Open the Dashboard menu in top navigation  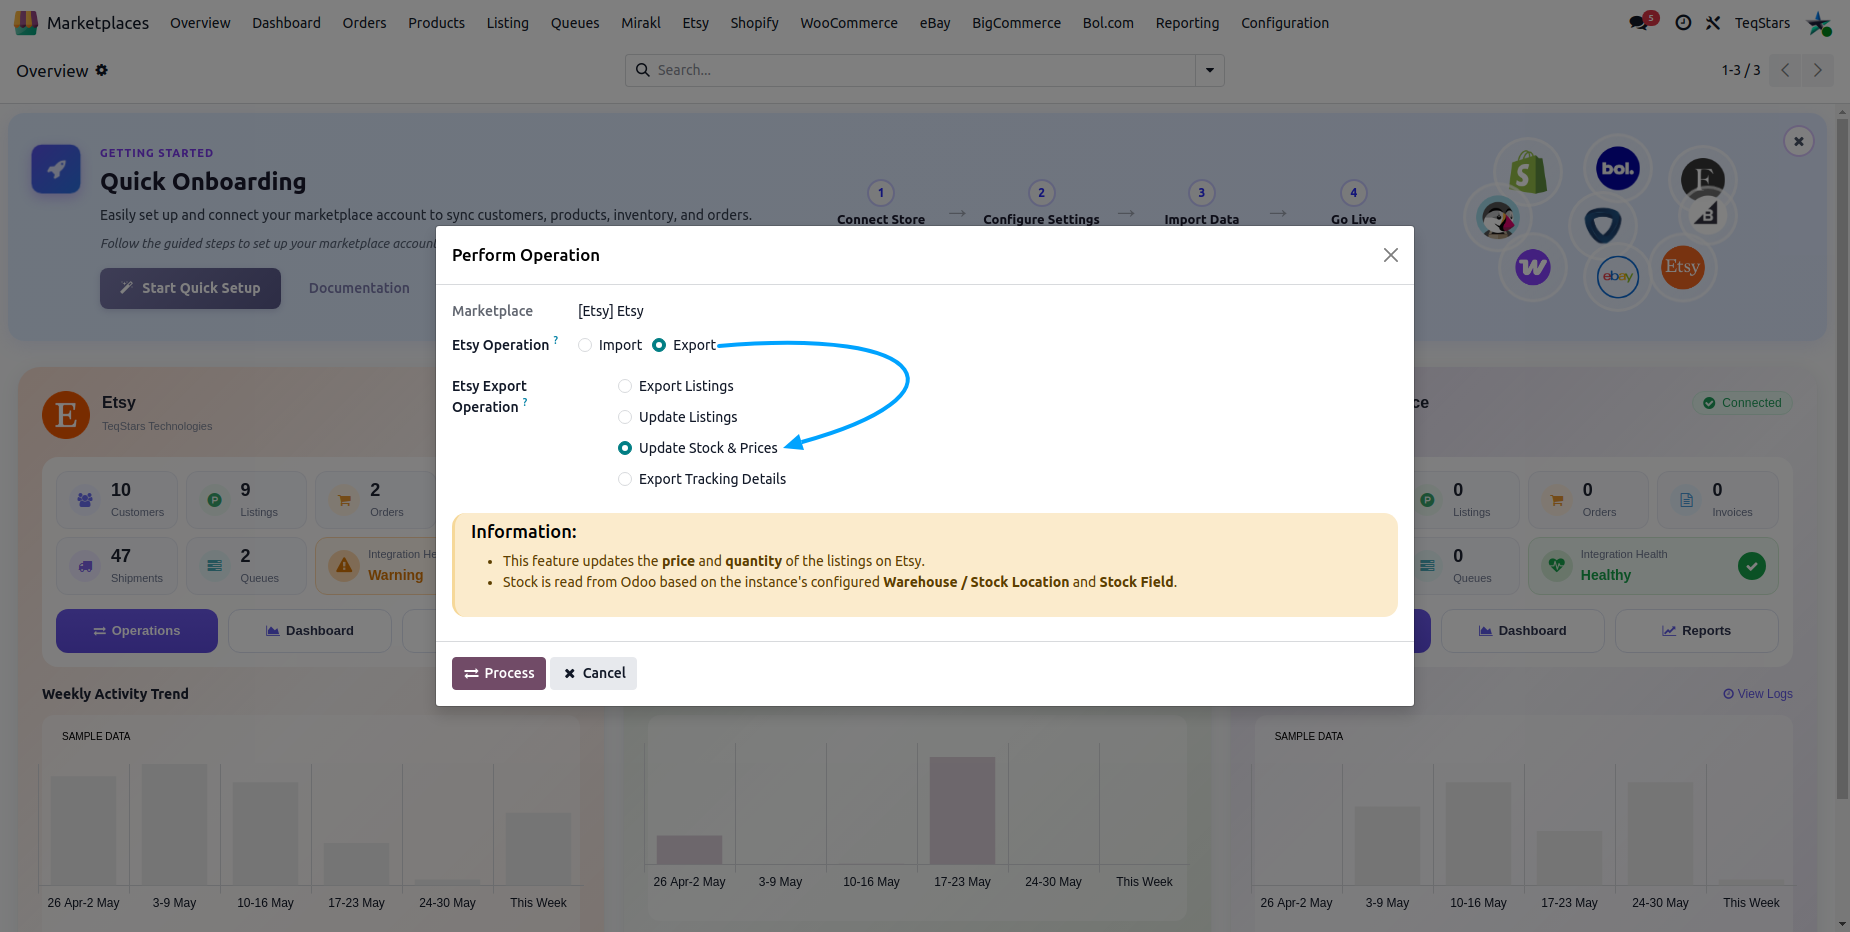pos(286,23)
